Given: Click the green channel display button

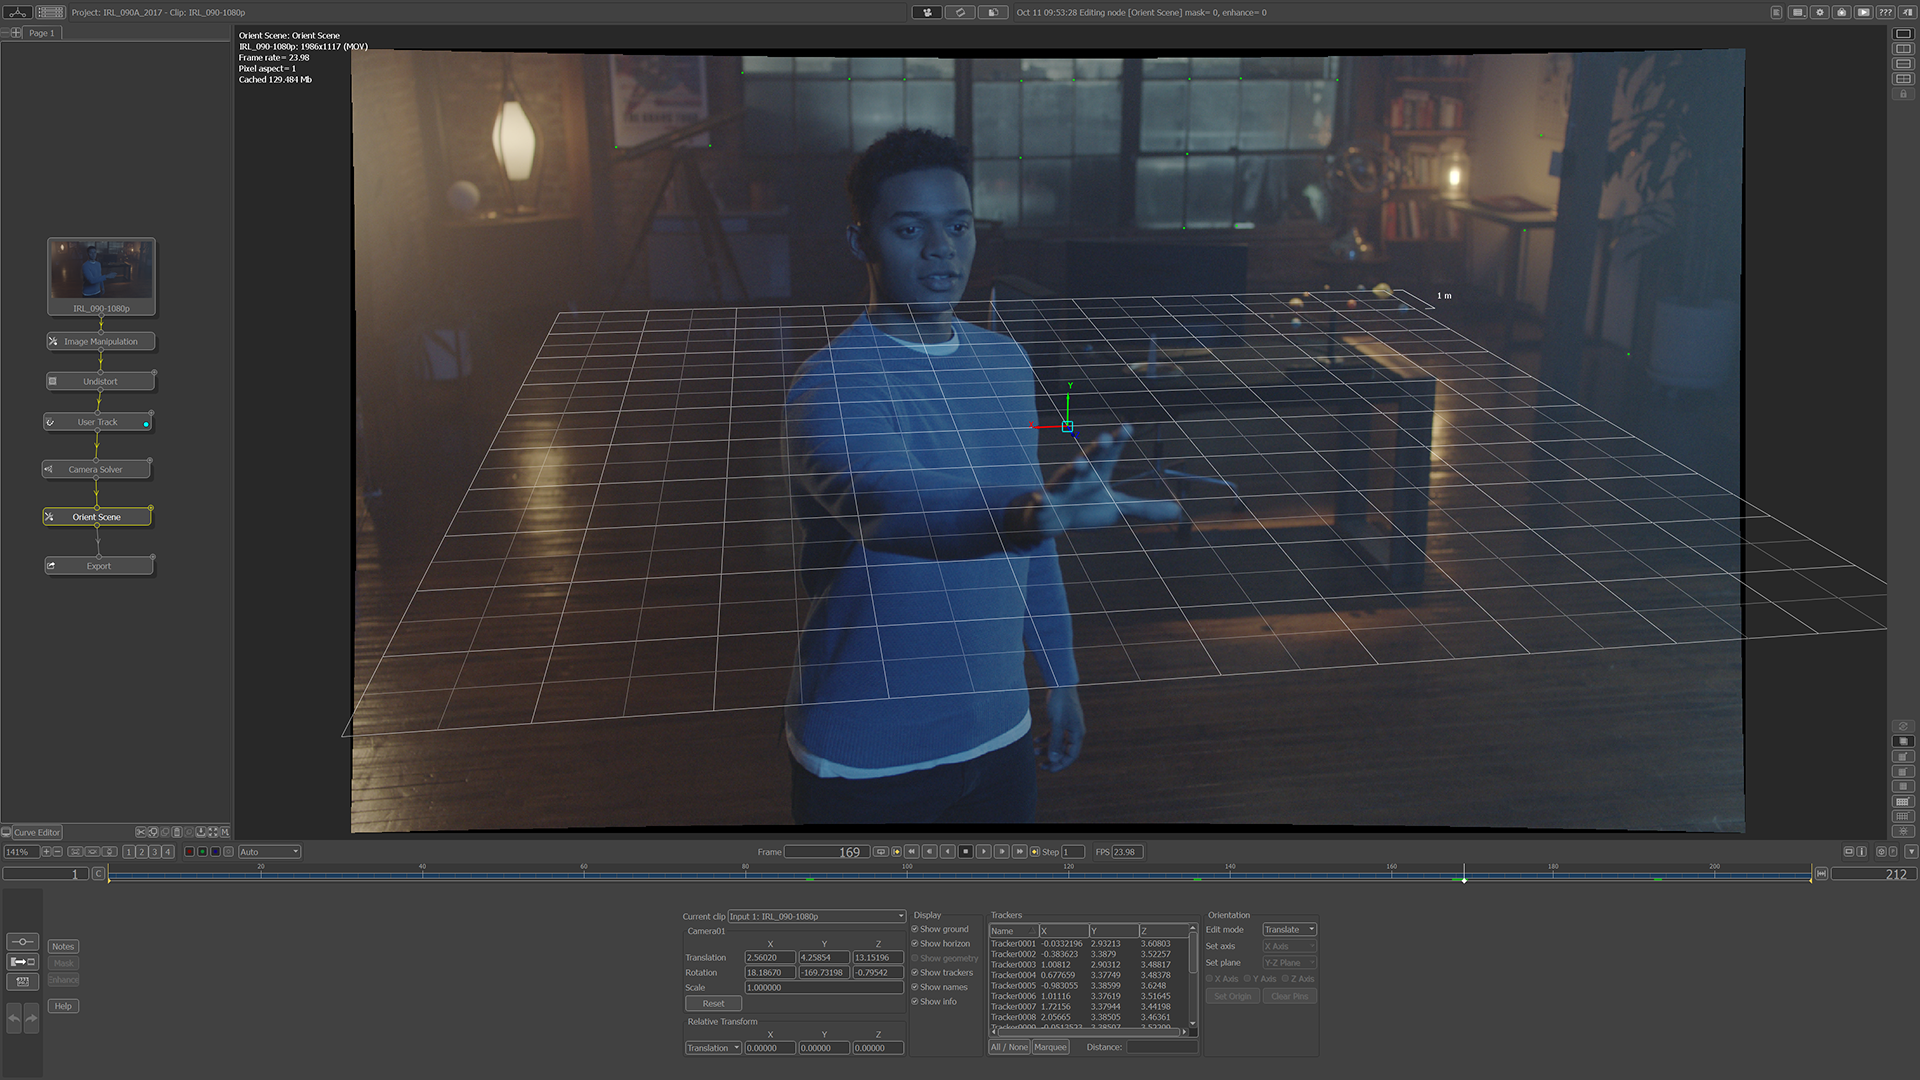Looking at the screenshot, I should click(x=202, y=852).
